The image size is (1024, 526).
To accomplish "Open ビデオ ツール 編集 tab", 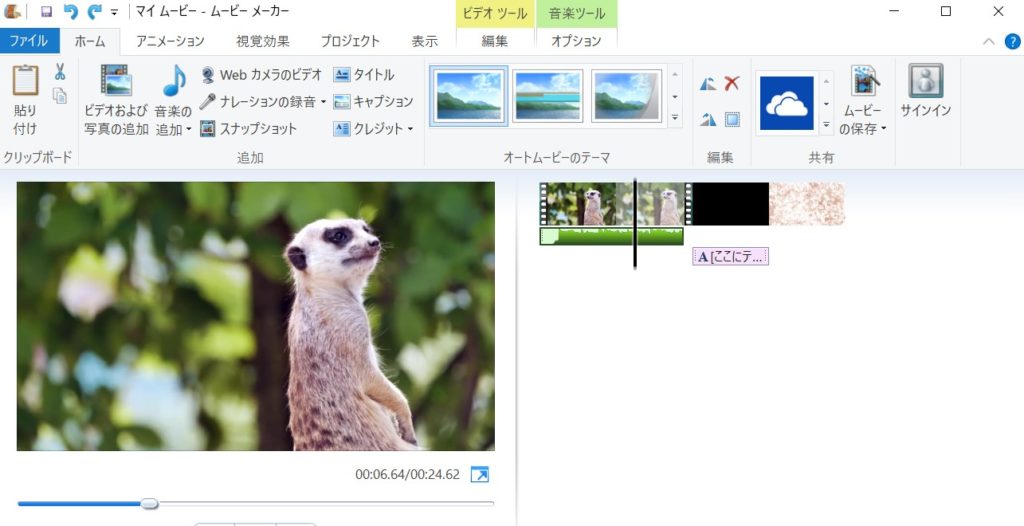I will coord(495,41).
